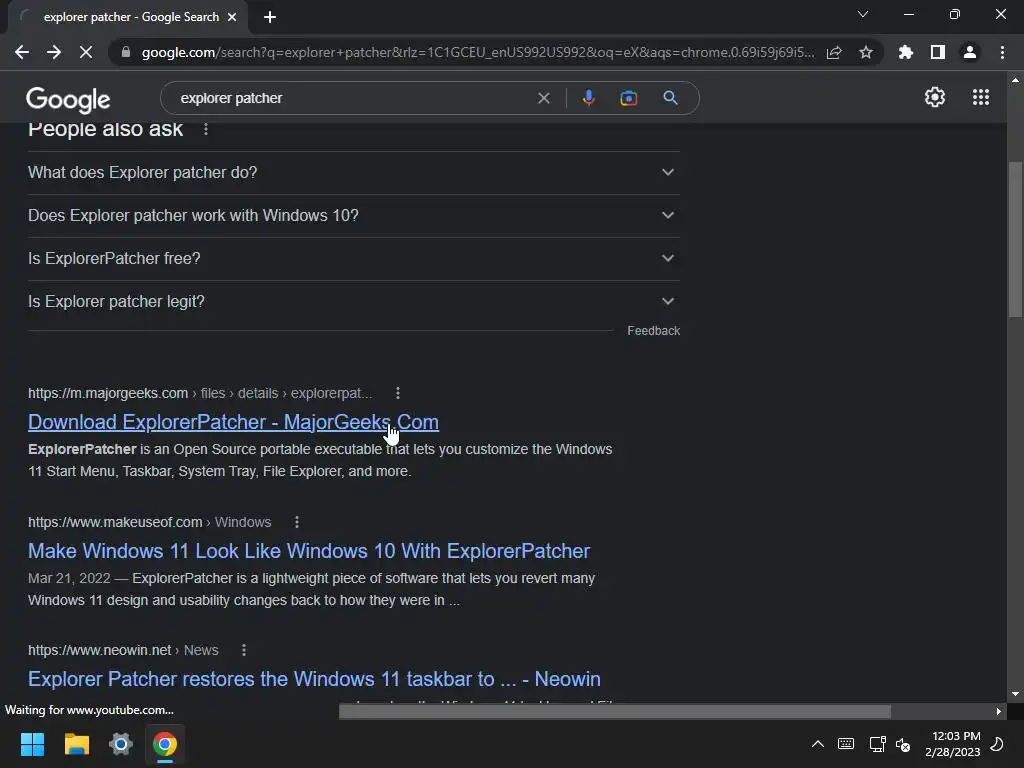1024x768 pixels.
Task: Open People also ask options menu
Action: 206,129
